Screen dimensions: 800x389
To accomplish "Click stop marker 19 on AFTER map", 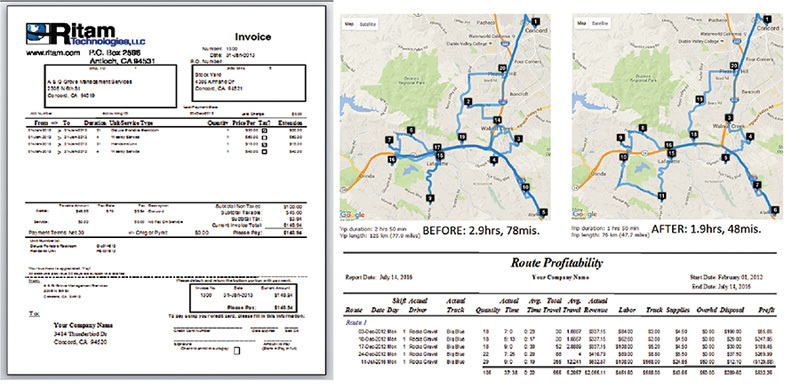I will [700, 99].
